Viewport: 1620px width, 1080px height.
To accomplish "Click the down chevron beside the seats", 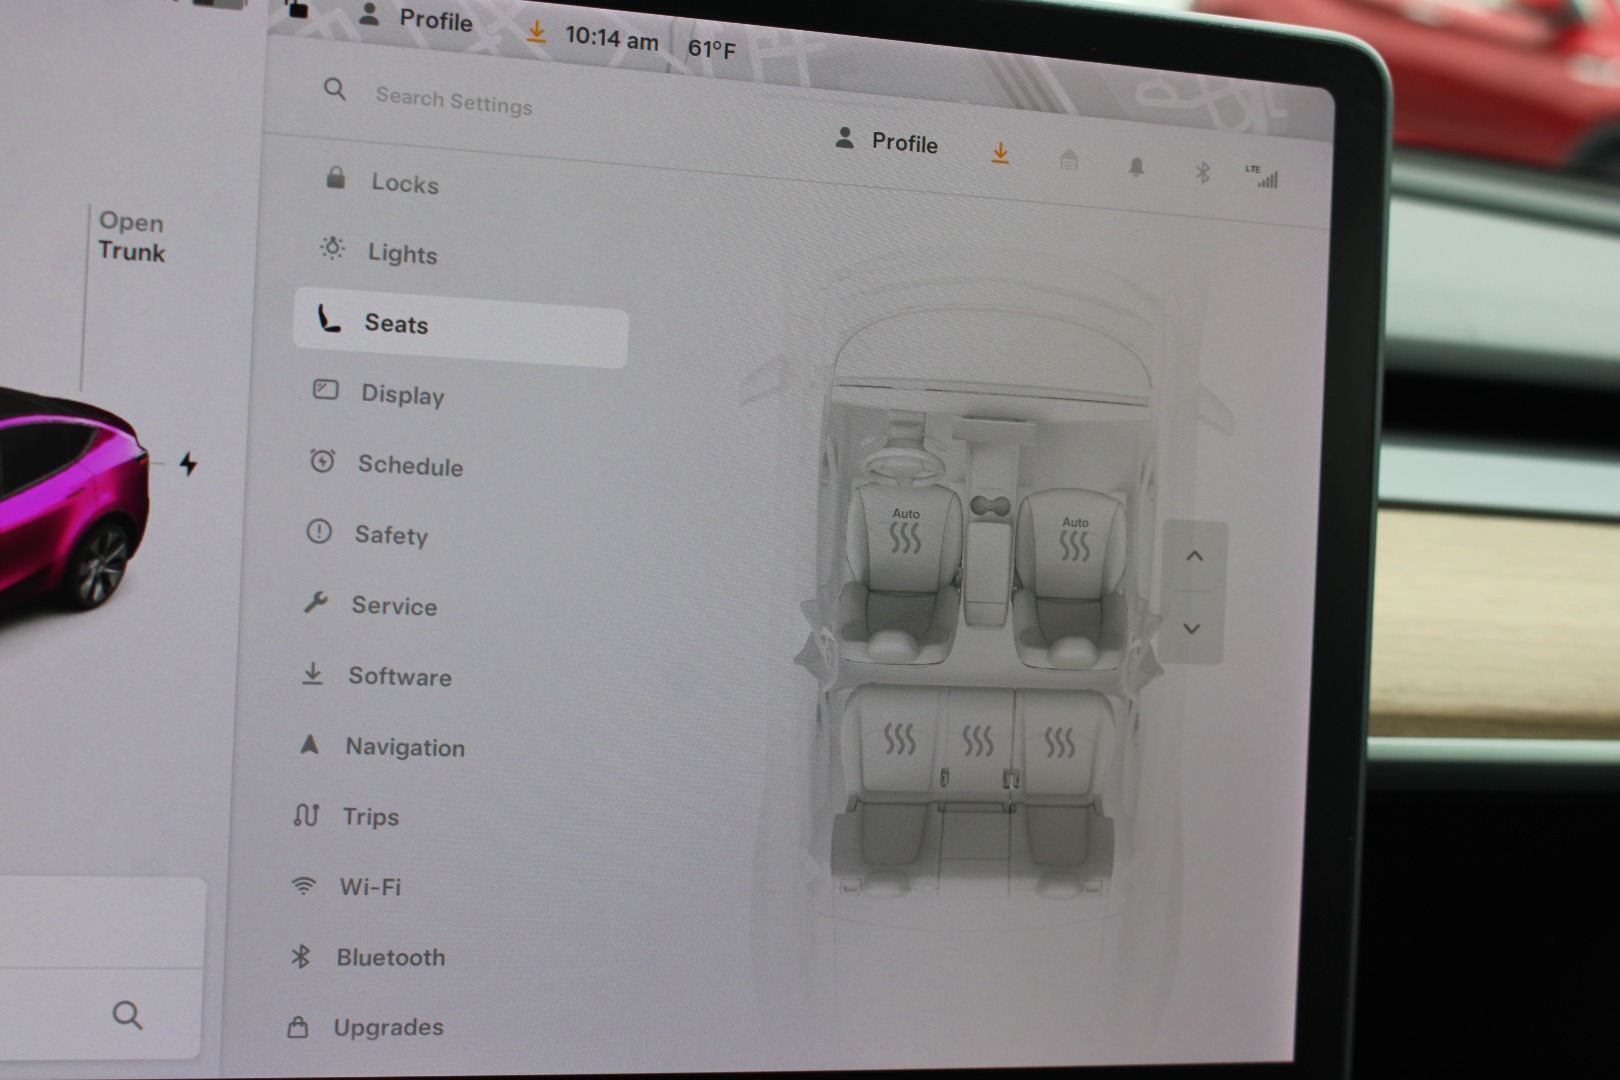I will 1191,629.
